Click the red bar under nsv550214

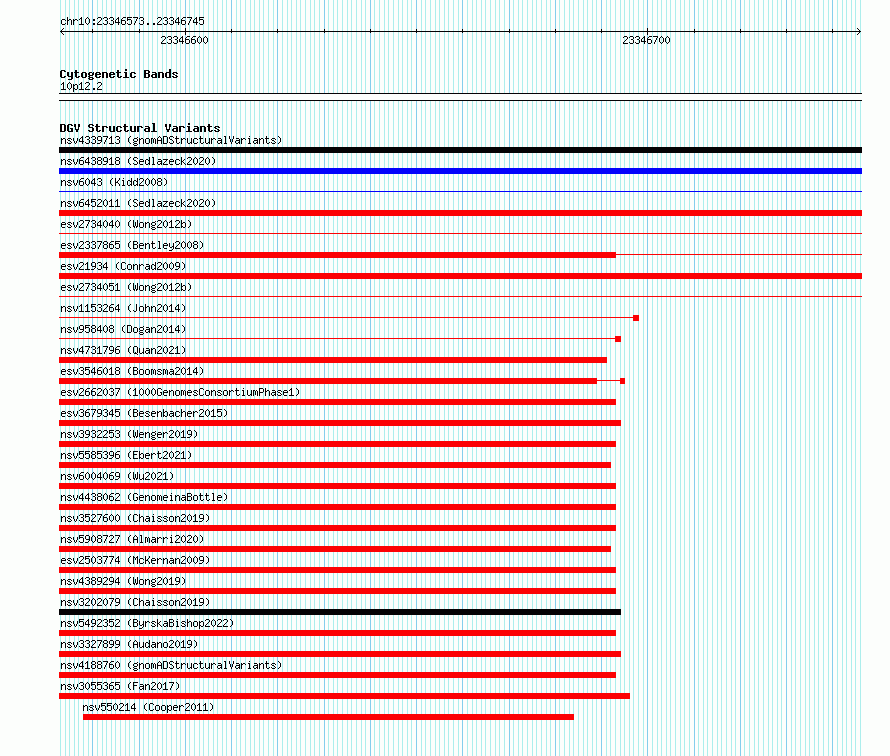click(328, 717)
